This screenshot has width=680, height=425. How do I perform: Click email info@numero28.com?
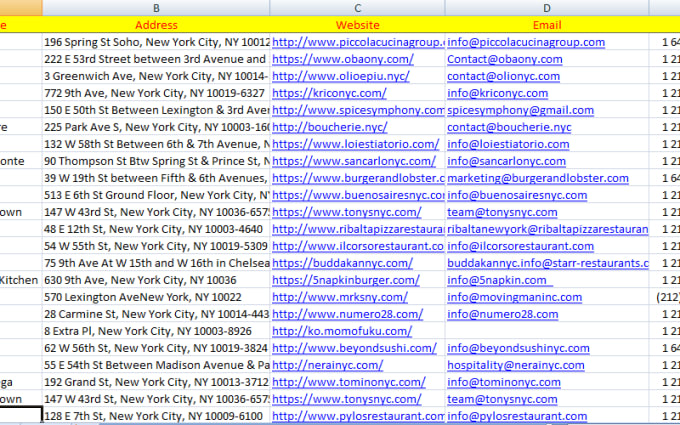click(503, 314)
